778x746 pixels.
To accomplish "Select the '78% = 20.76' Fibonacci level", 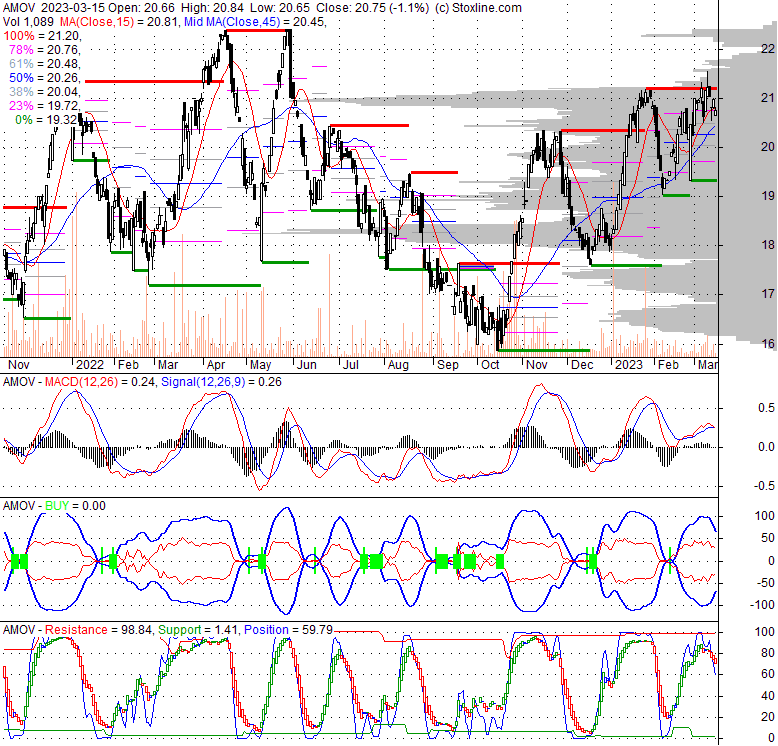I will tap(44, 50).
